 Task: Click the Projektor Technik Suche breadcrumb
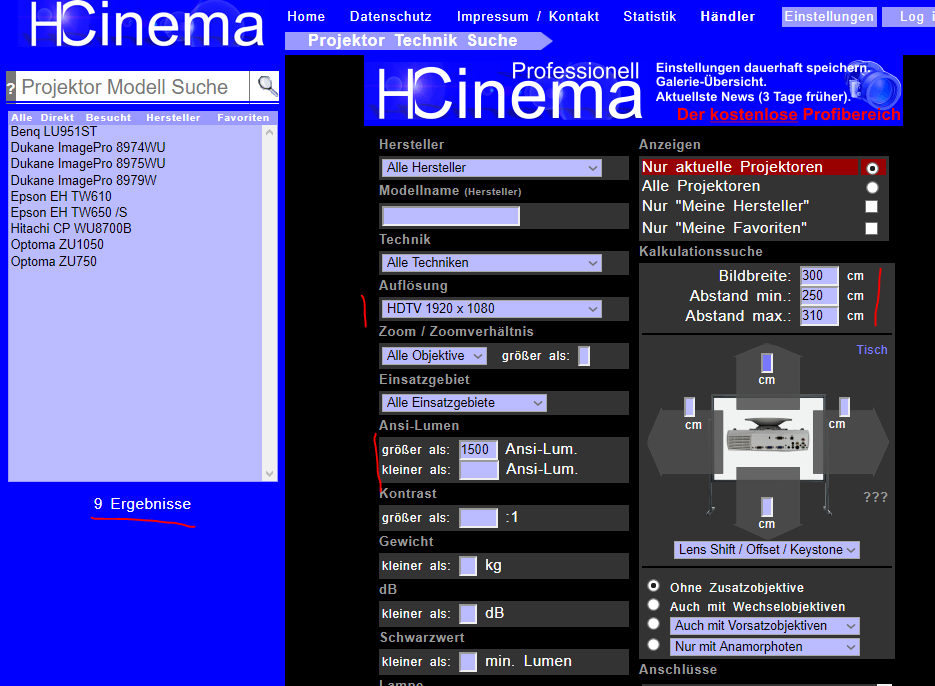(413, 41)
